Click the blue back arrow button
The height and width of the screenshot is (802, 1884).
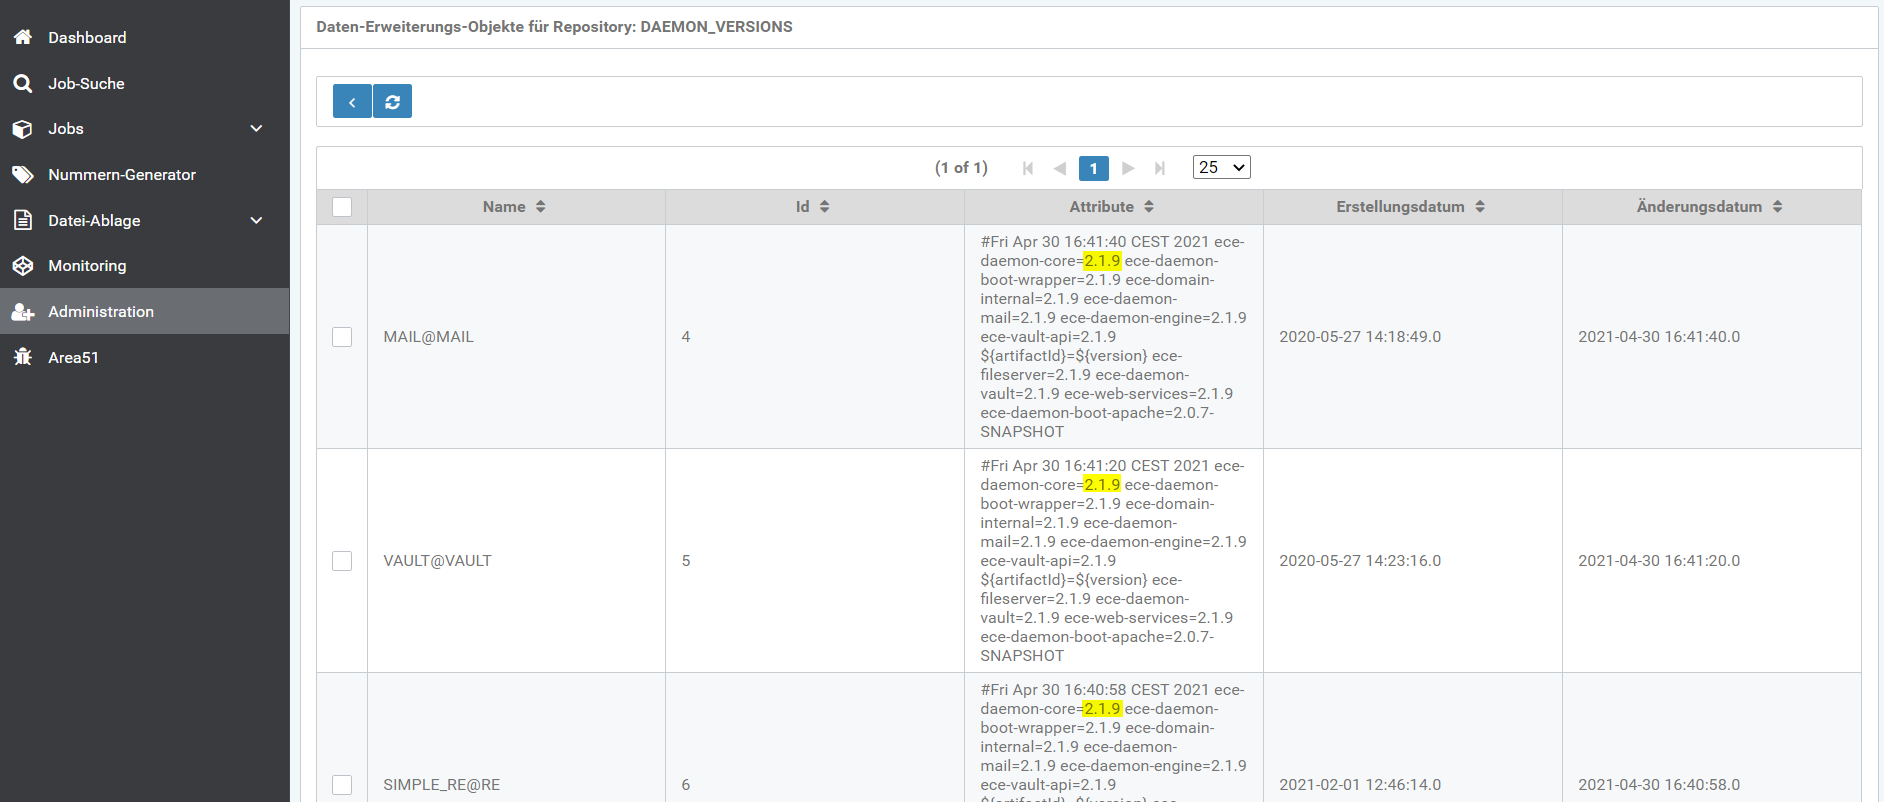tap(352, 102)
